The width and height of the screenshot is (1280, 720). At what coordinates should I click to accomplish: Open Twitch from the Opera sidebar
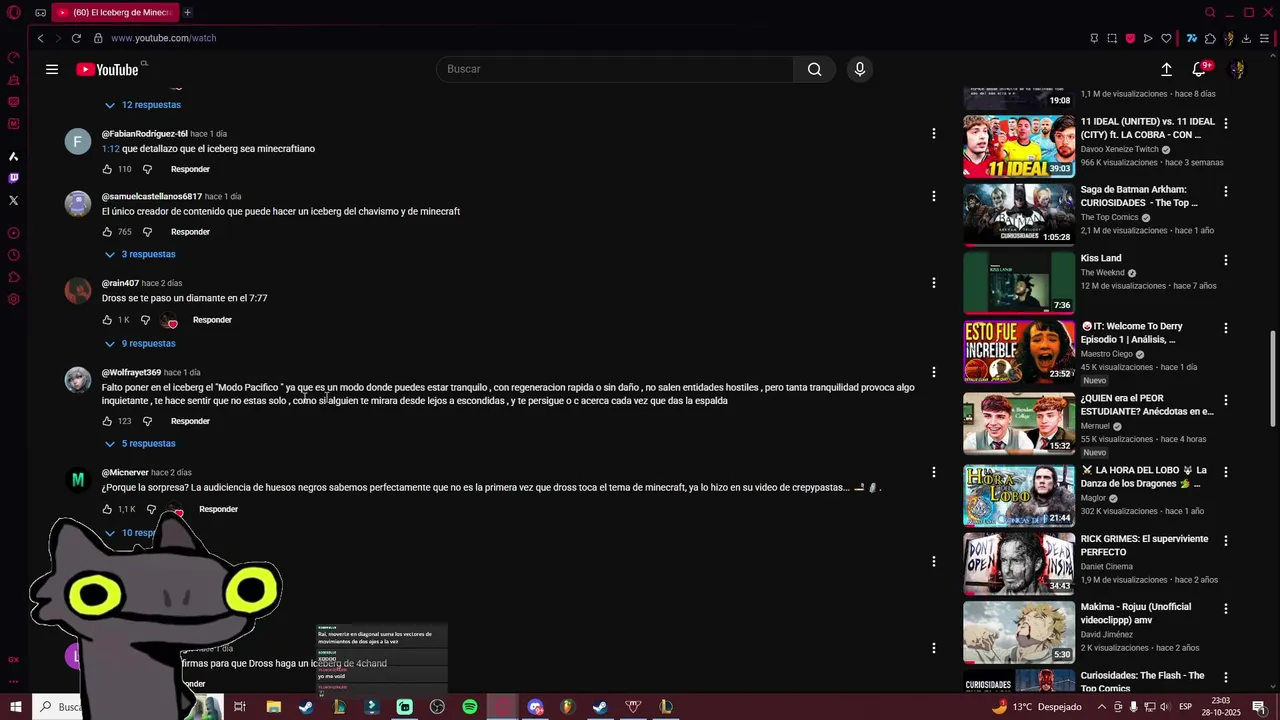[x=13, y=178]
